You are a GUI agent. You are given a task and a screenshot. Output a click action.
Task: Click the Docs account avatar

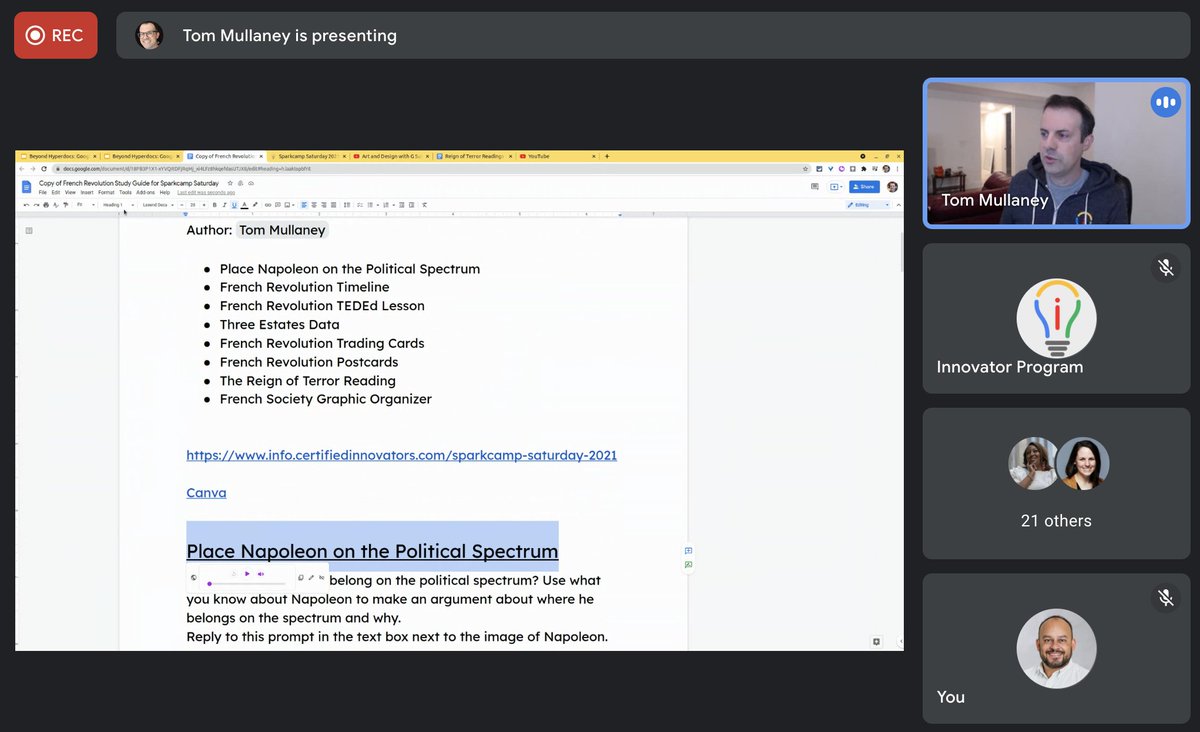point(892,187)
